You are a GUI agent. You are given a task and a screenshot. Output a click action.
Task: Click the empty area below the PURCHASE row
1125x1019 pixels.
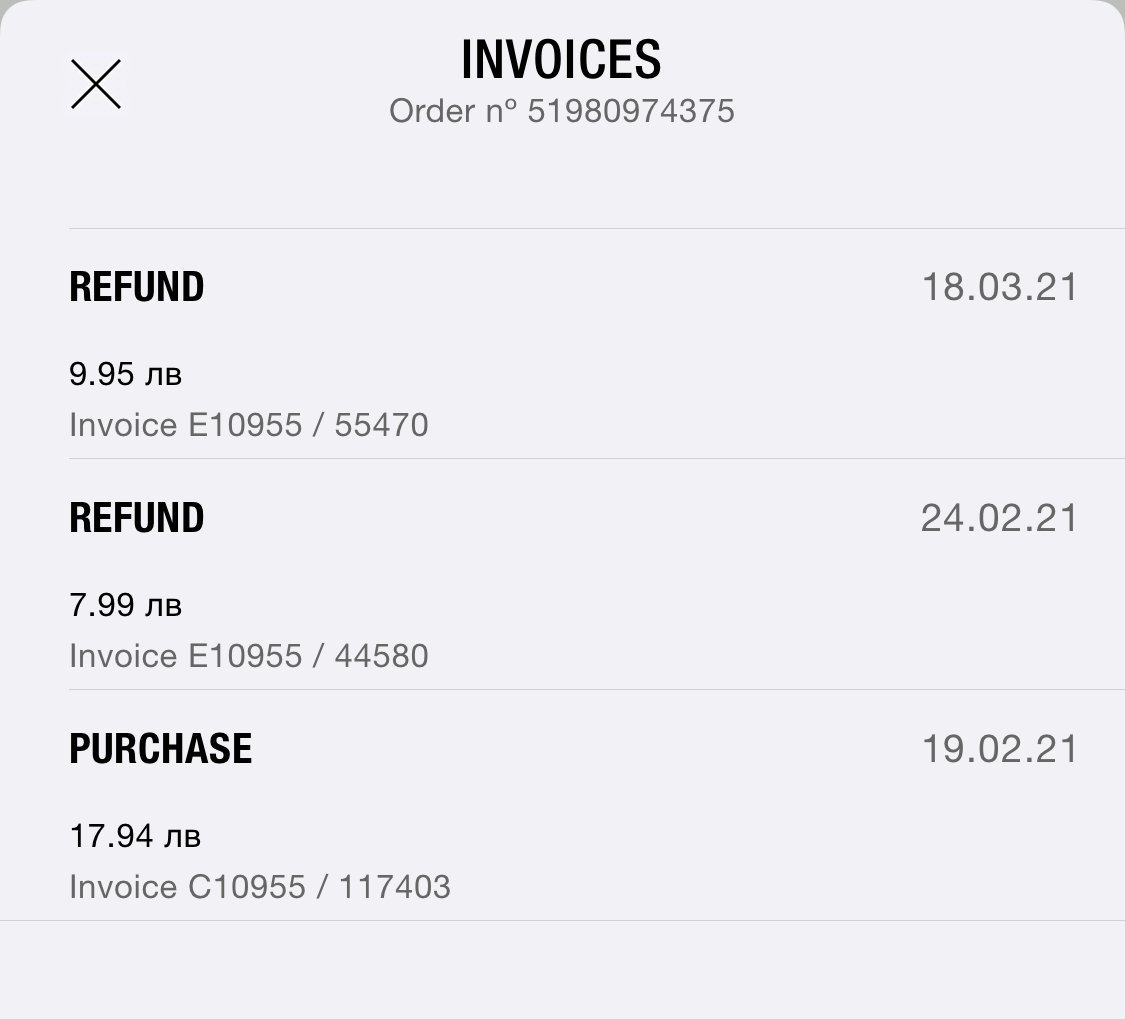[x=561, y=968]
